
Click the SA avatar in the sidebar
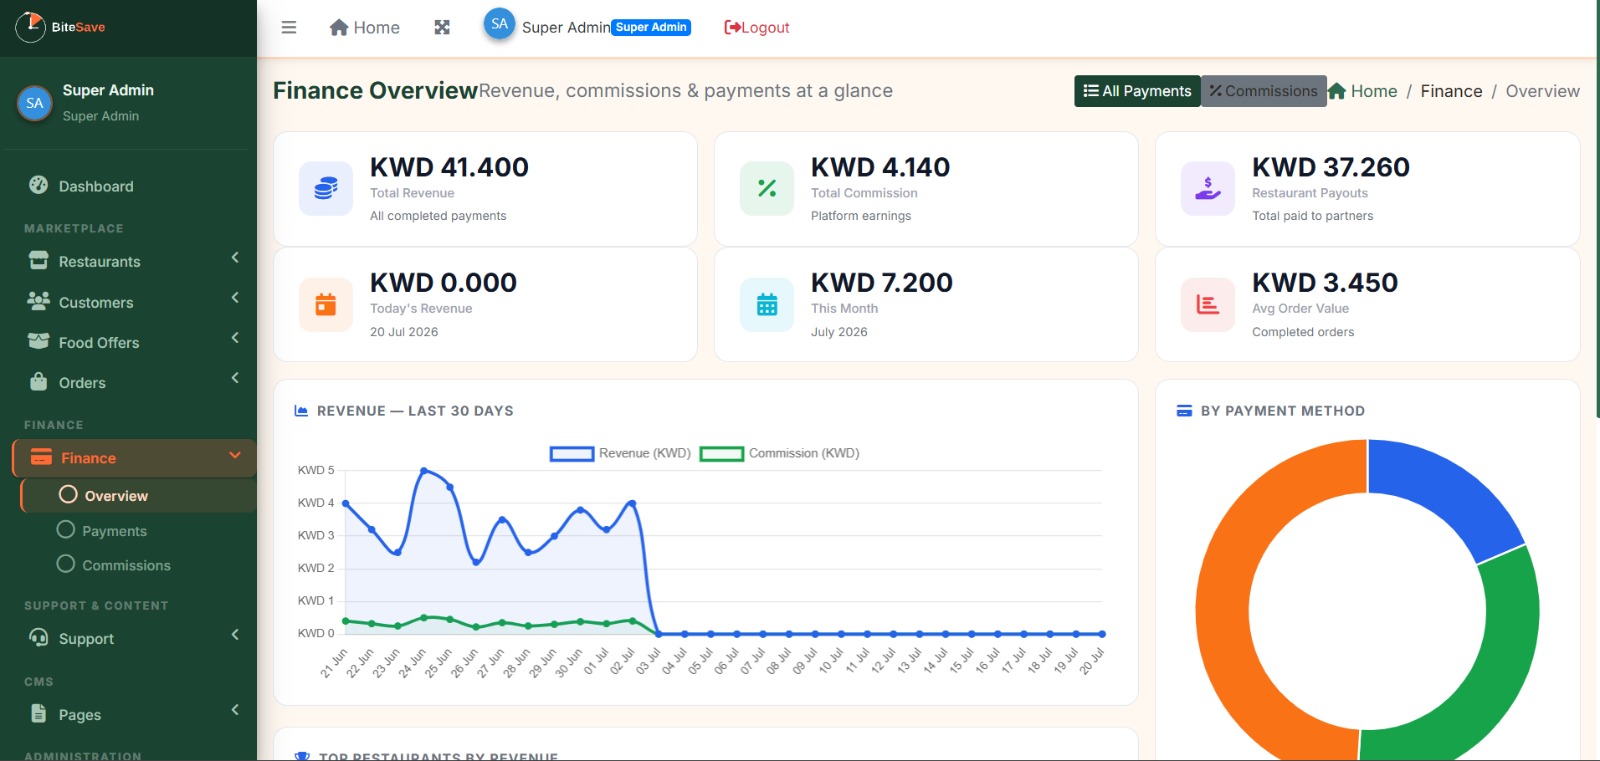click(35, 103)
